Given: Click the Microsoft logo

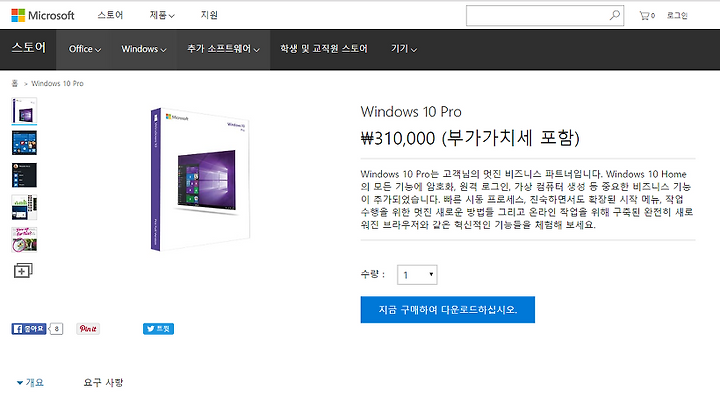Looking at the screenshot, I should (x=43, y=15).
